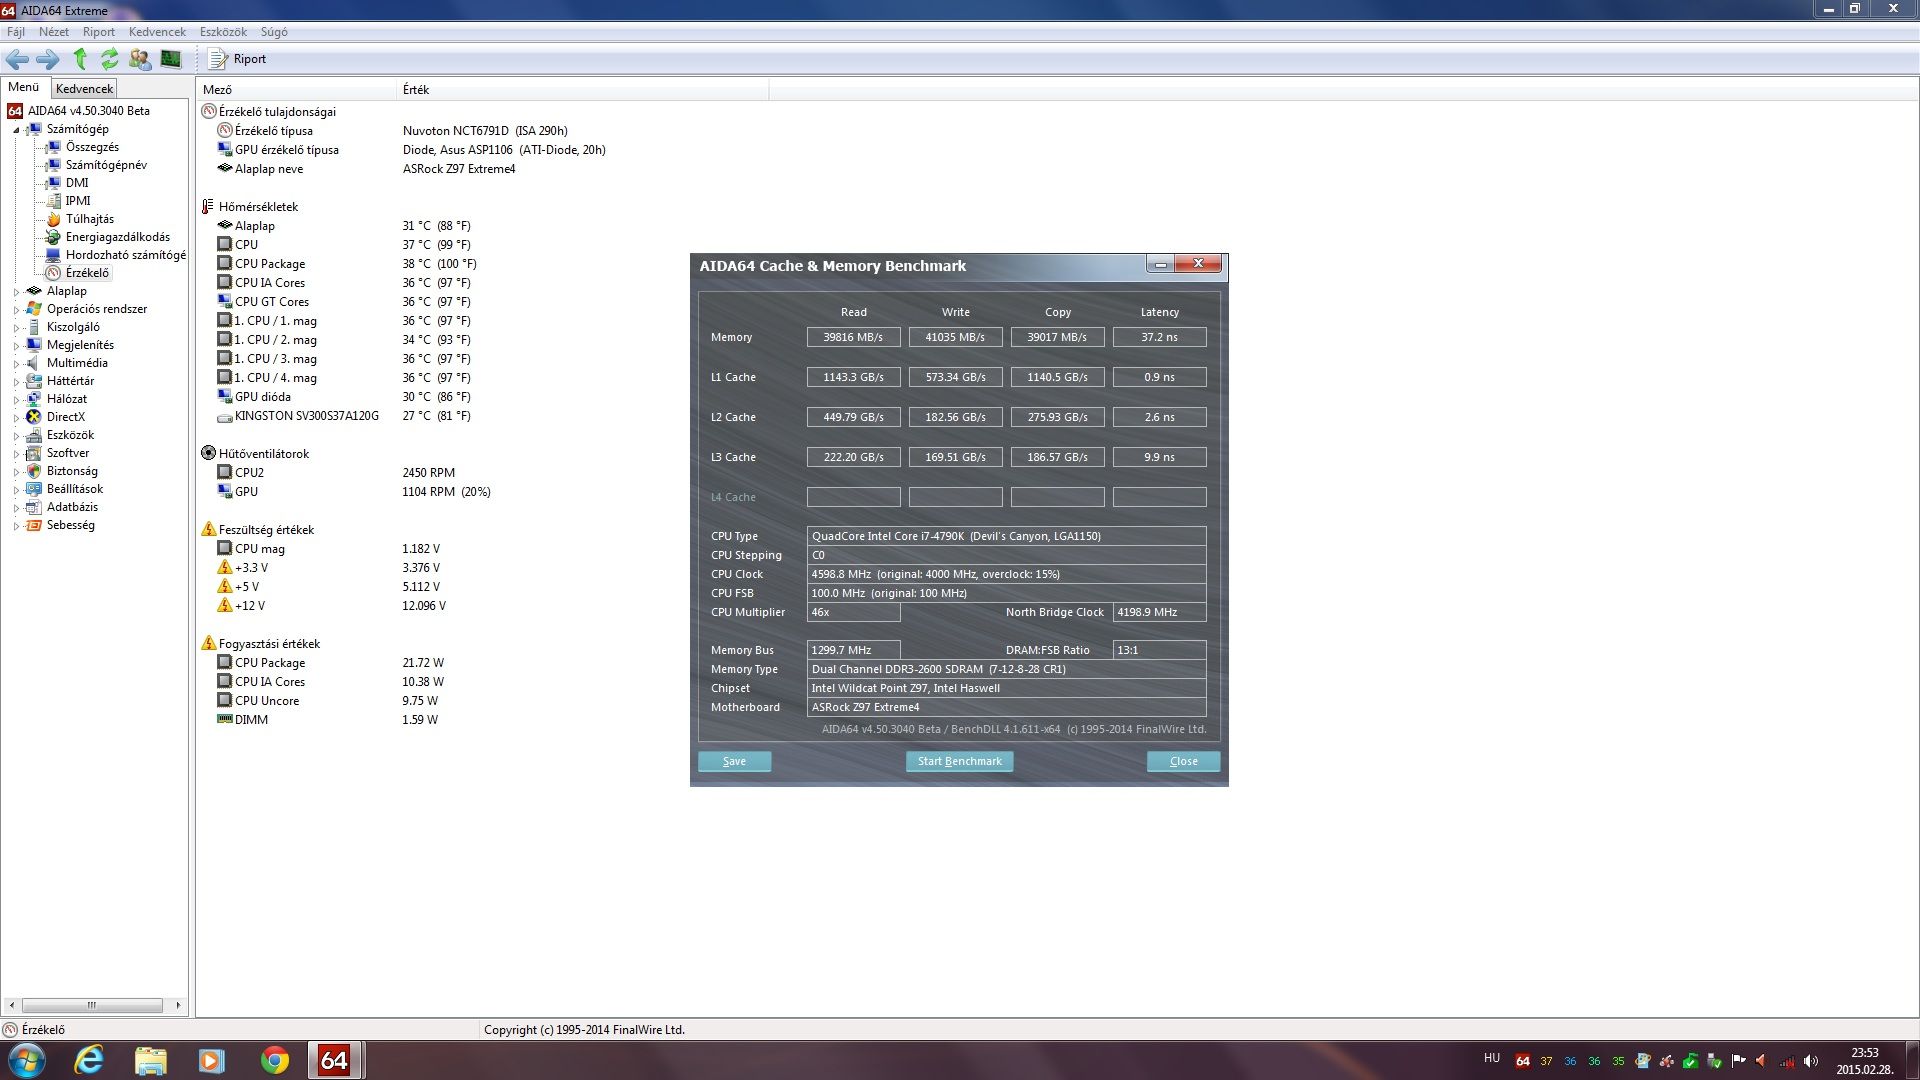Image resolution: width=1920 pixels, height=1080 pixels.
Task: Go back with the blue left arrow
Action: click(x=17, y=59)
